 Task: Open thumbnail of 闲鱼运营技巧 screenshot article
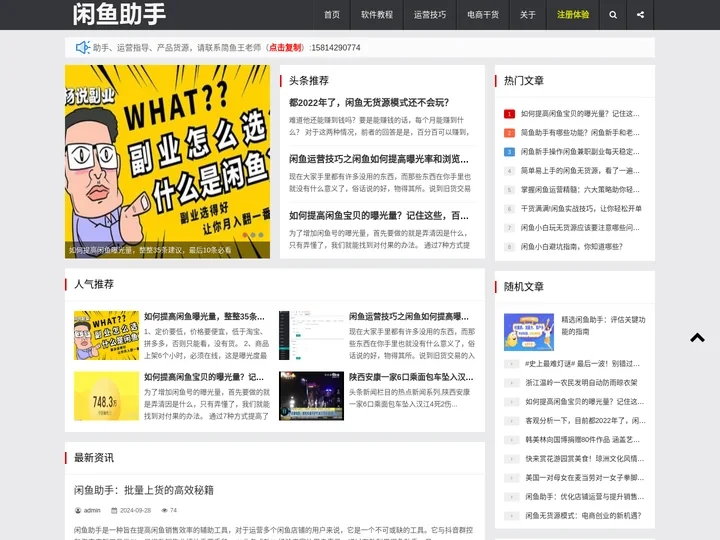pos(311,335)
